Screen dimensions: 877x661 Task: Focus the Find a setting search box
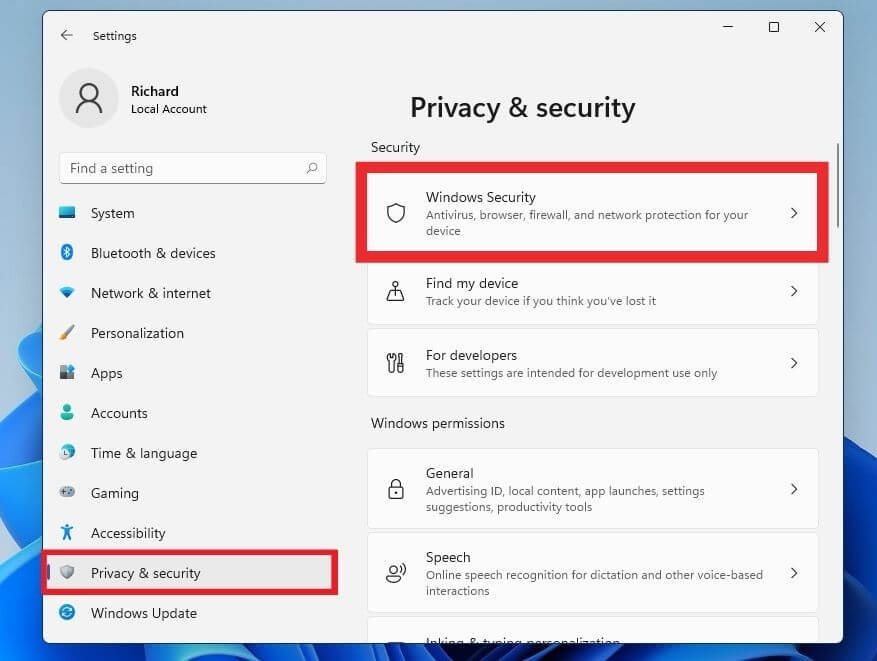point(180,168)
